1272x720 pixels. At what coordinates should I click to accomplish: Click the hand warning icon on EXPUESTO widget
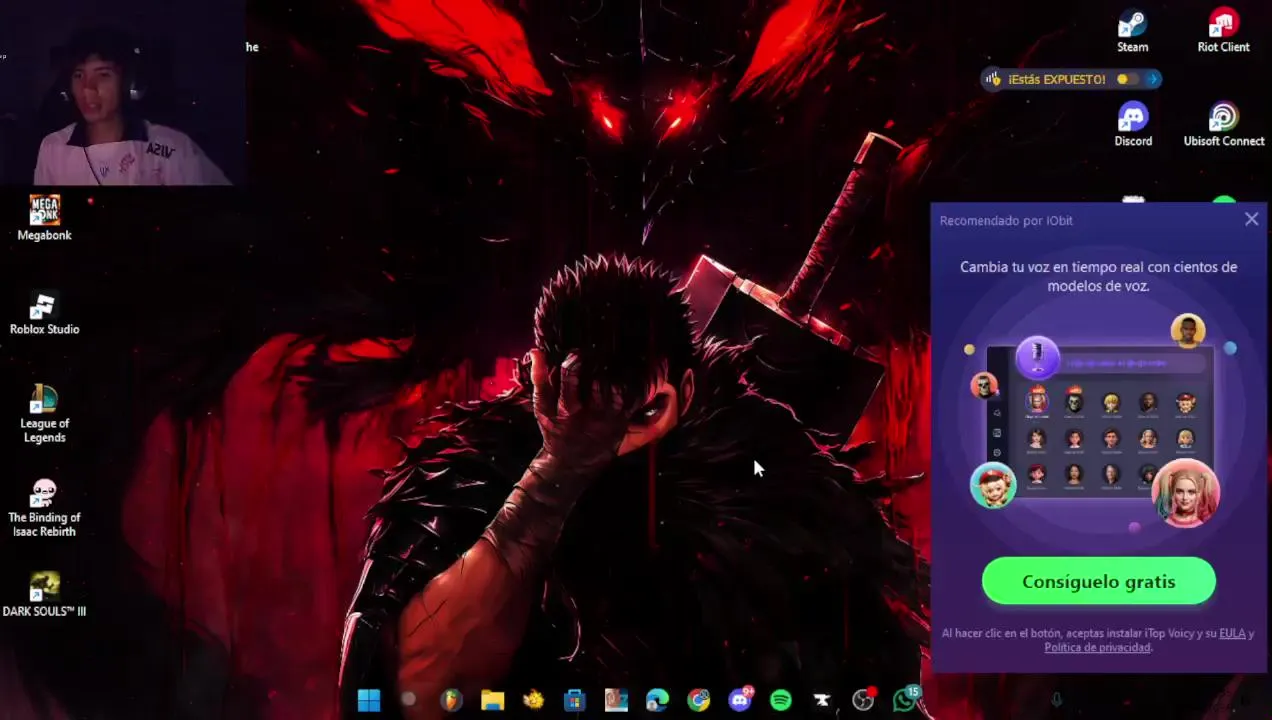[993, 79]
